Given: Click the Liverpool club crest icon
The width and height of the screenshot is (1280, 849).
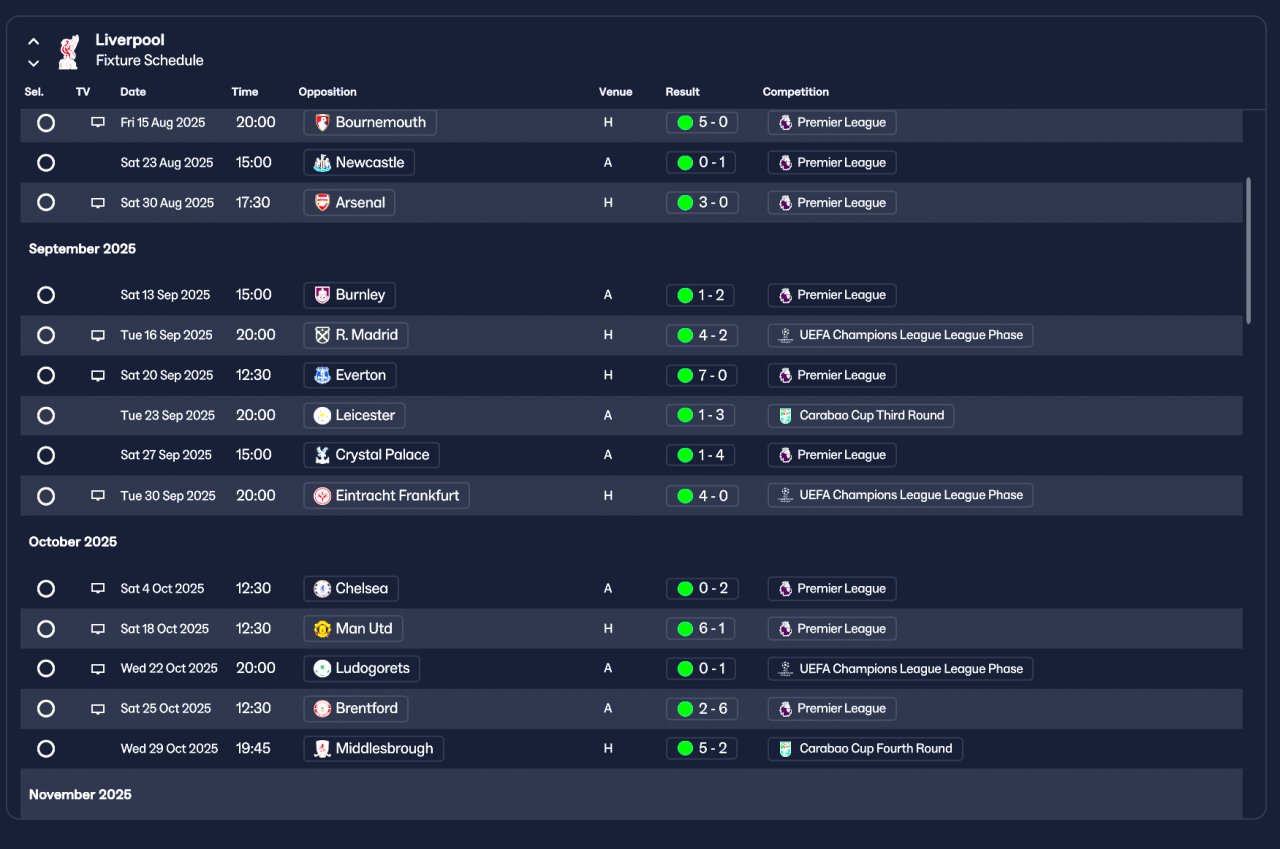Looking at the screenshot, I should click(x=68, y=51).
